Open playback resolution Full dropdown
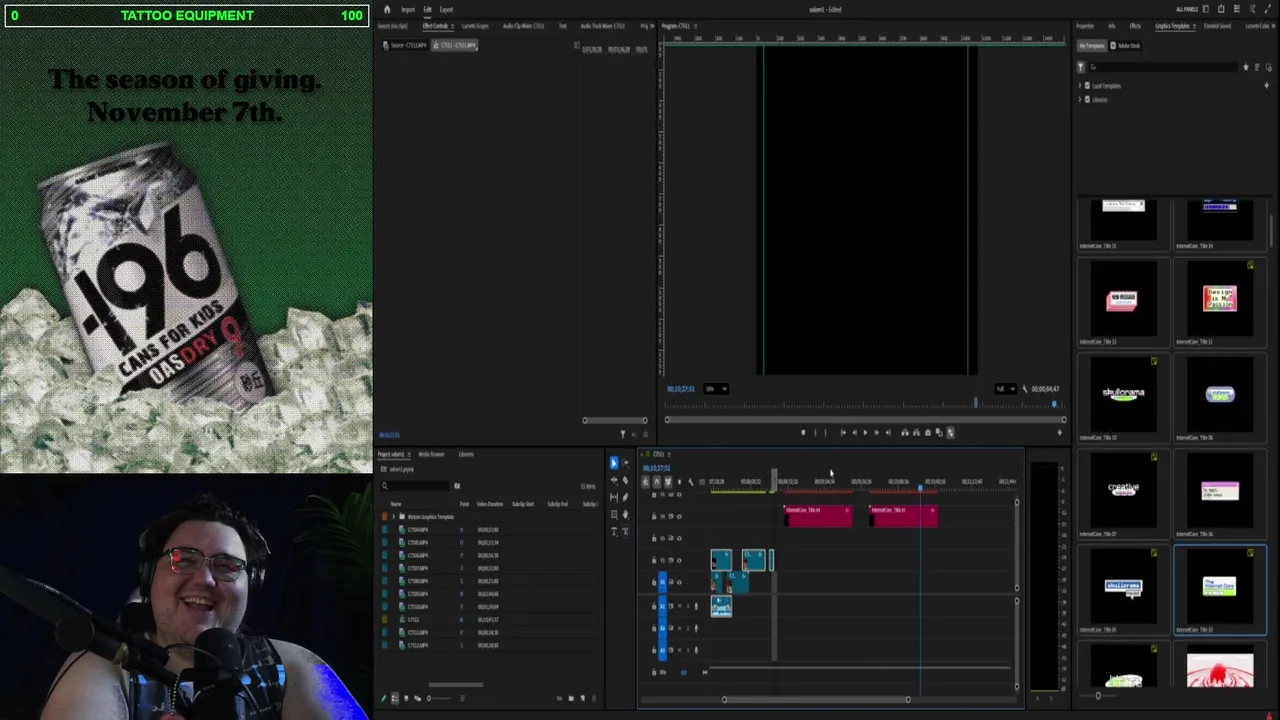The width and height of the screenshot is (1280, 720). [1005, 389]
